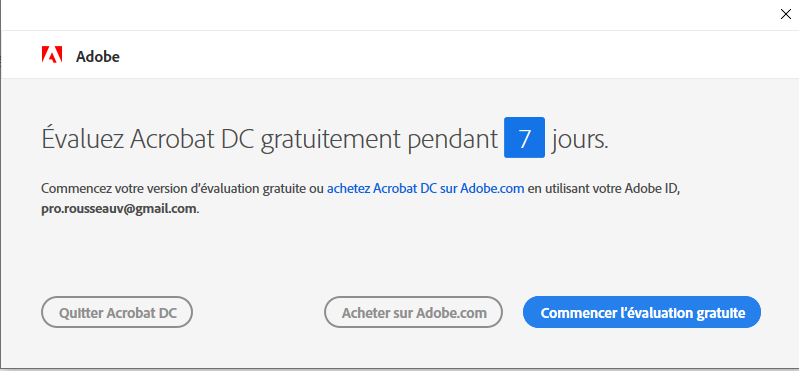Image resolution: width=799 pixels, height=371 pixels.
Task: Click the blue 7 days badge
Action: [x=524, y=138]
